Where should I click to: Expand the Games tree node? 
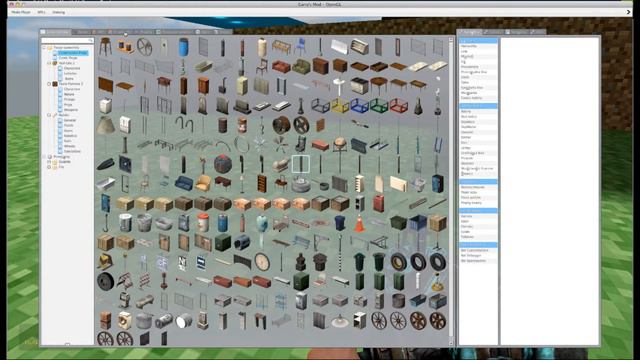pyautogui.click(x=49, y=162)
